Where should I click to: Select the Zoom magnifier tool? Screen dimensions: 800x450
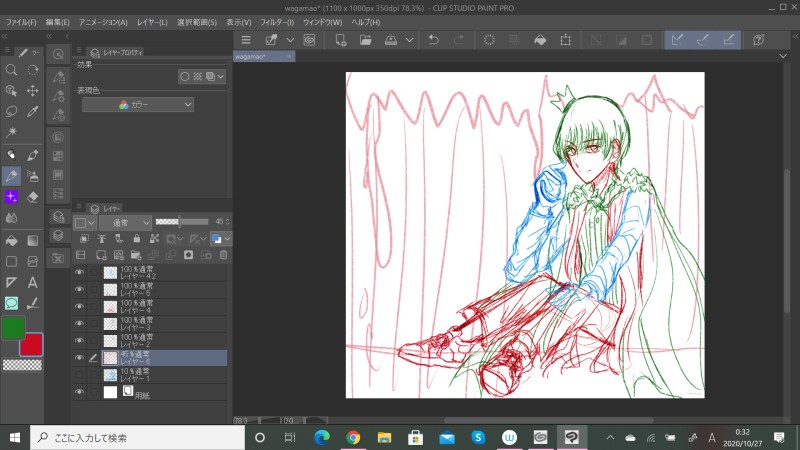click(11, 70)
